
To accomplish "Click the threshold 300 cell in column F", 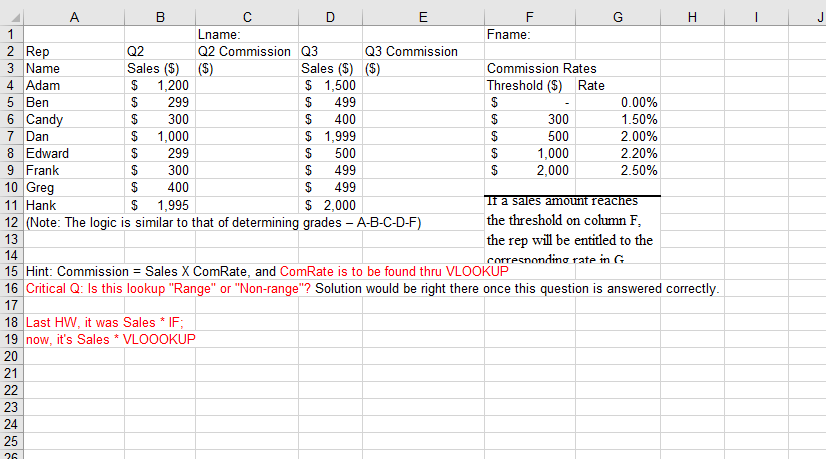I will pos(530,120).
